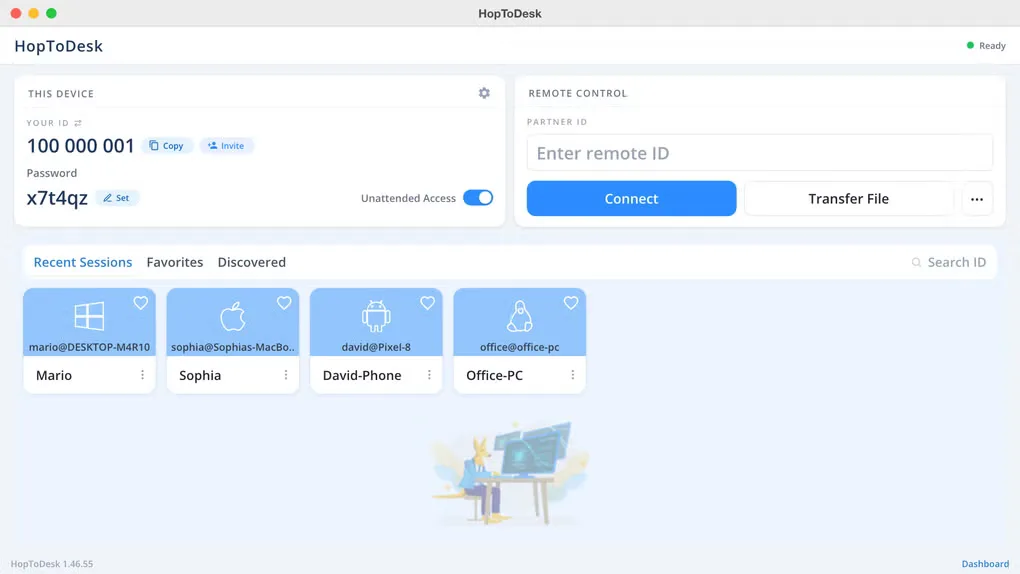1020x574 pixels.
Task: Switch to Discovered tab
Action: (x=252, y=262)
